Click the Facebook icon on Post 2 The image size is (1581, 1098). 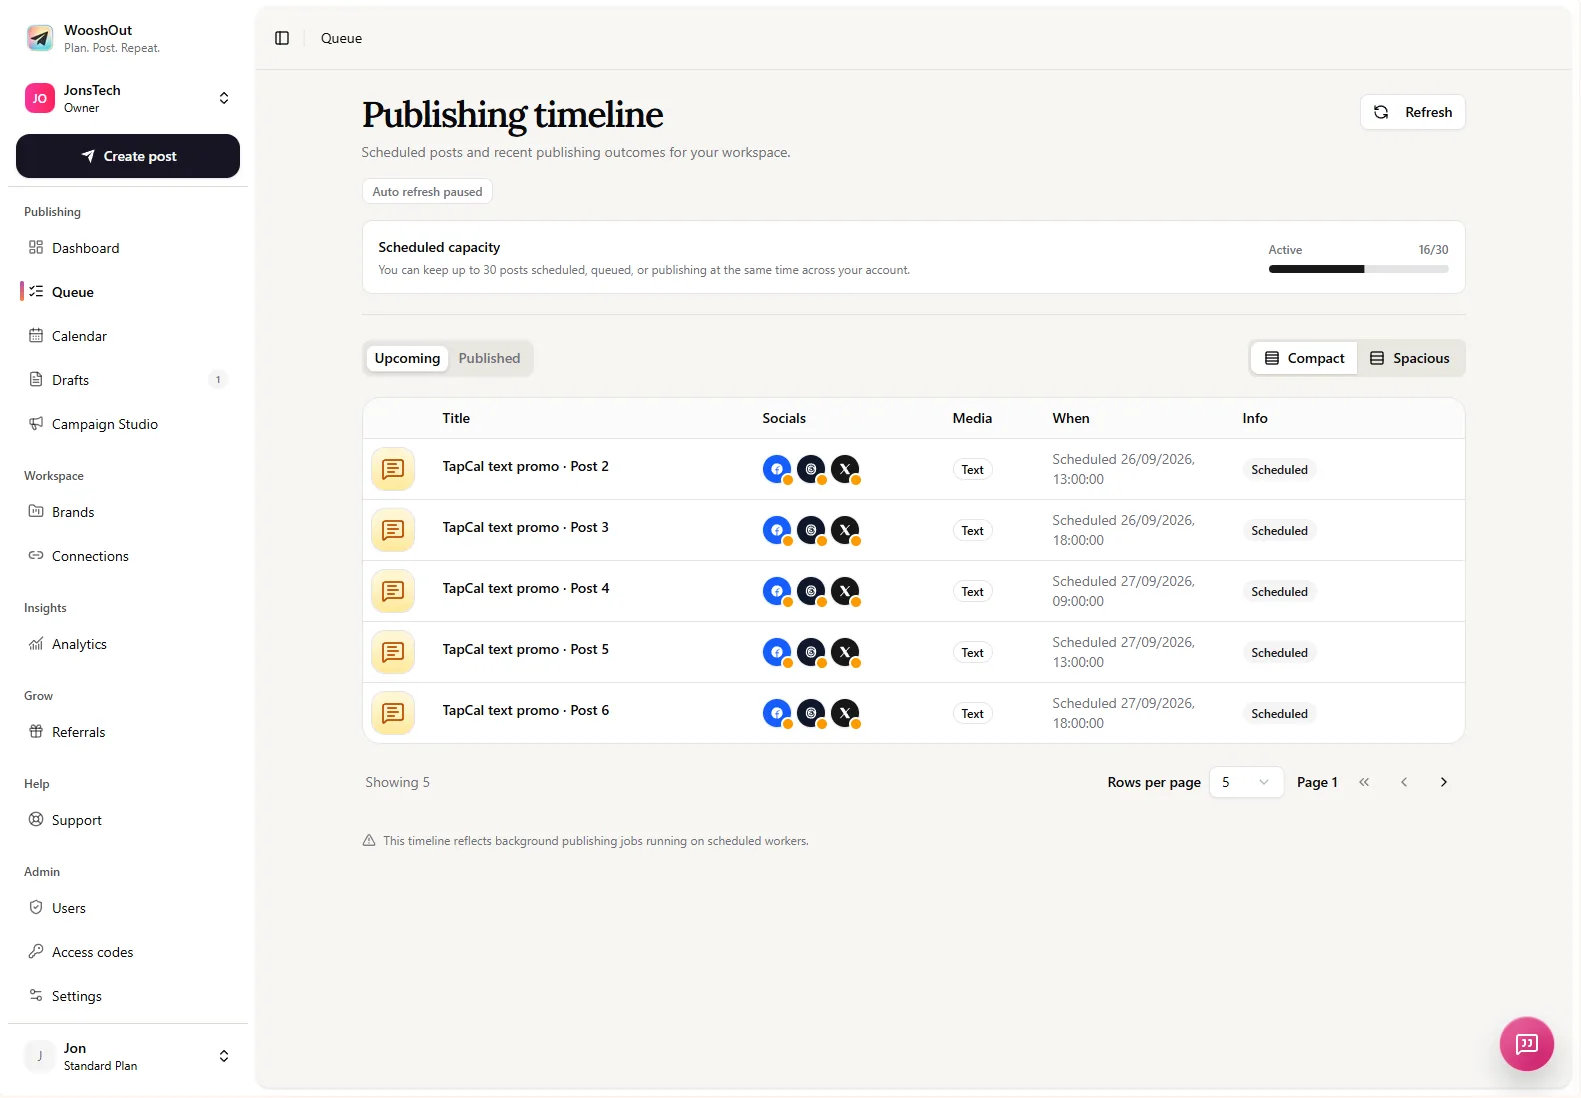point(777,469)
